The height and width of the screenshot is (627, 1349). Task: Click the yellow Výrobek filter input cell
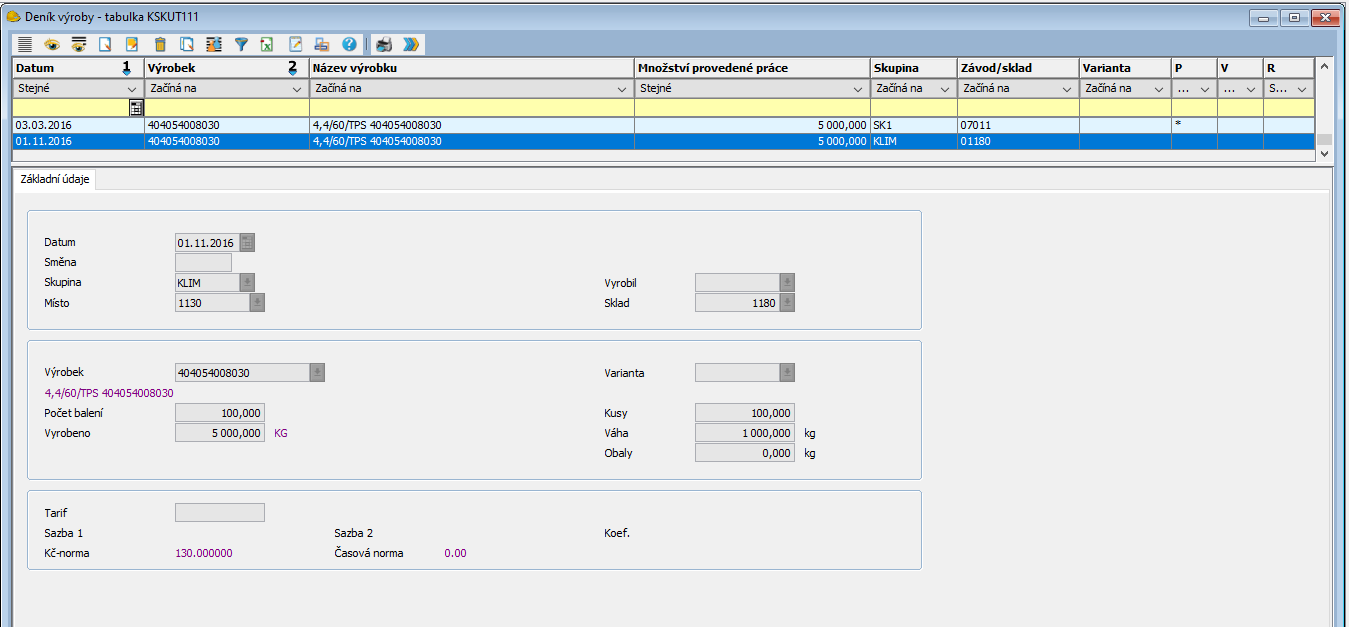[227, 107]
